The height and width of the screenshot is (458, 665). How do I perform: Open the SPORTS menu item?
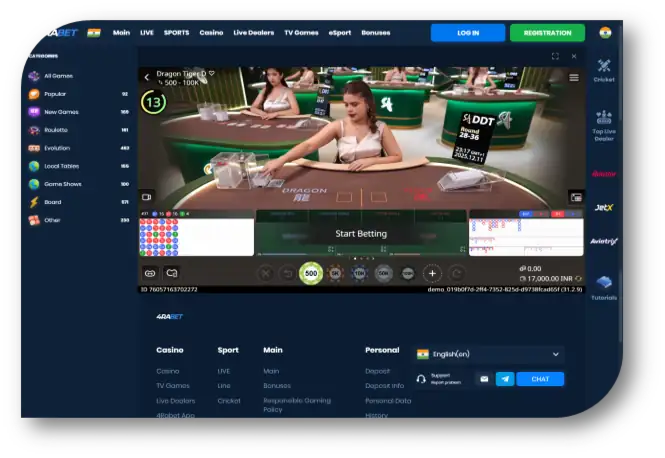click(176, 32)
